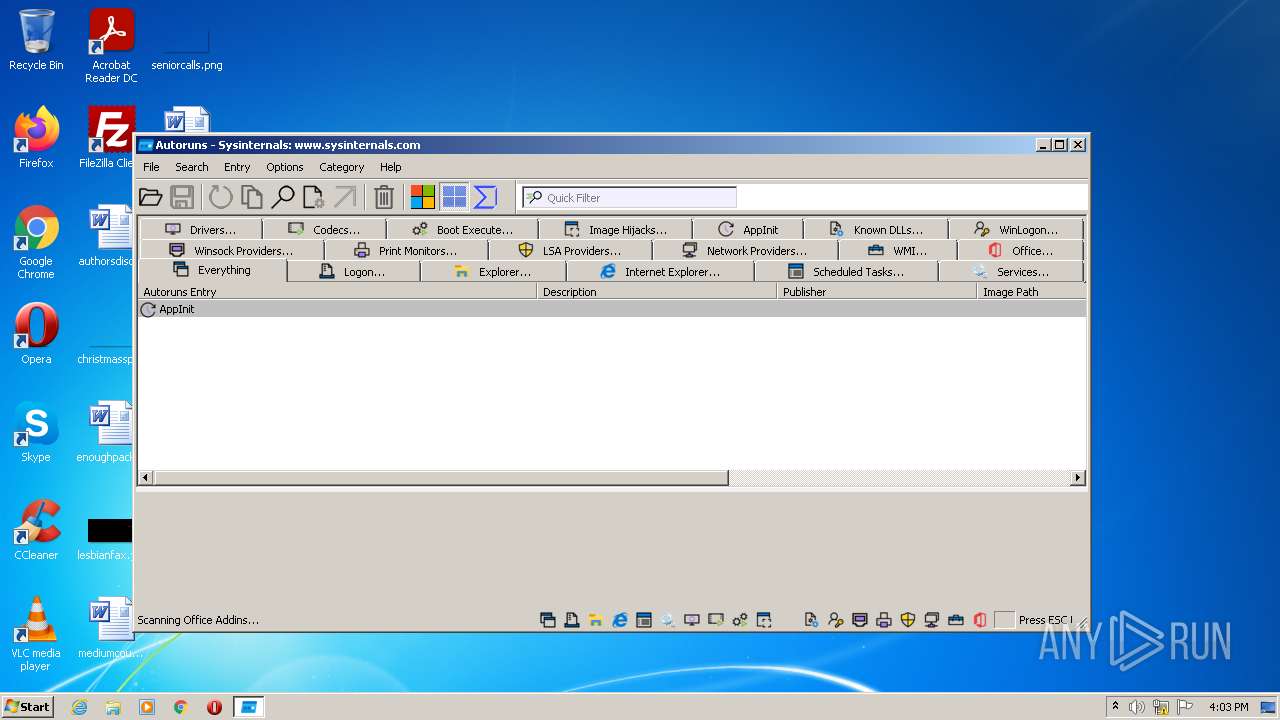
Task: Open Windows Media Player from taskbar
Action: tap(147, 707)
